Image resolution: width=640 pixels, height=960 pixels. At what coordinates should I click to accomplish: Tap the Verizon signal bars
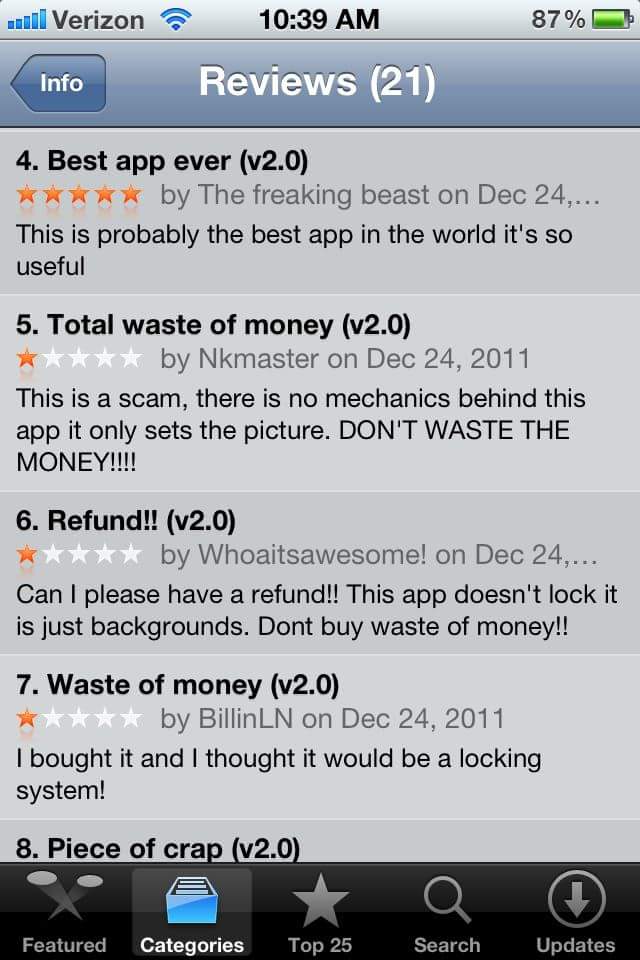pyautogui.click(x=26, y=20)
